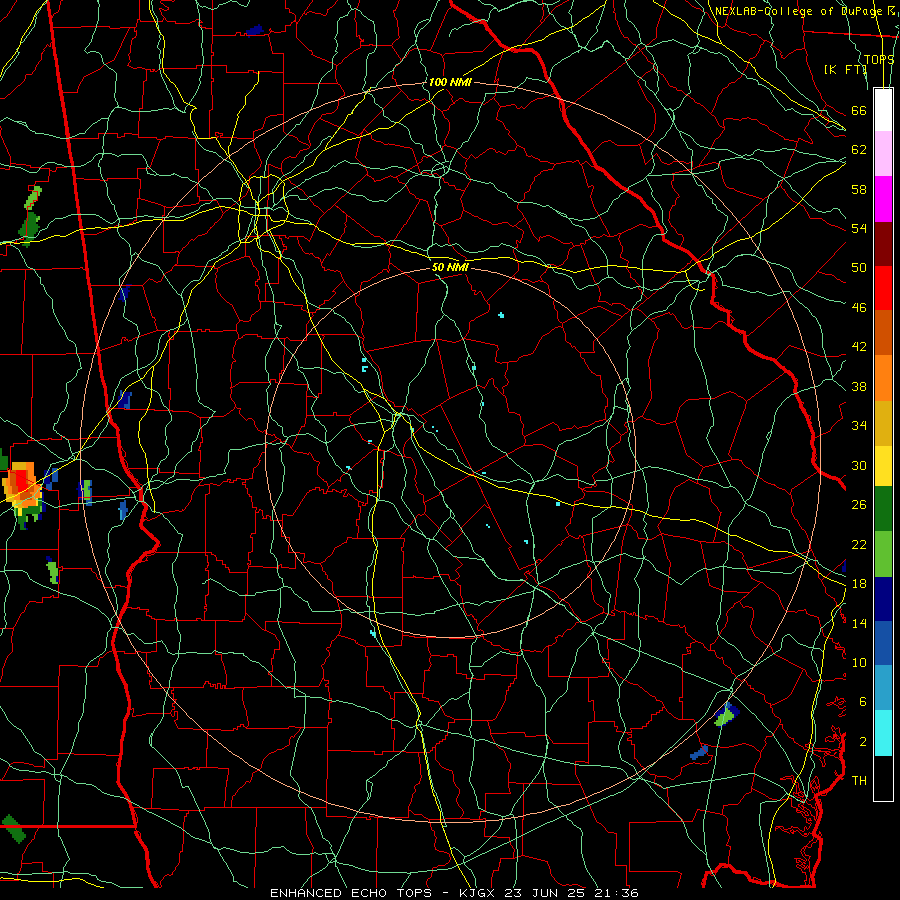Screen dimensions: 900x900
Task: Click the burnt orange legend swatch
Action: [883, 333]
